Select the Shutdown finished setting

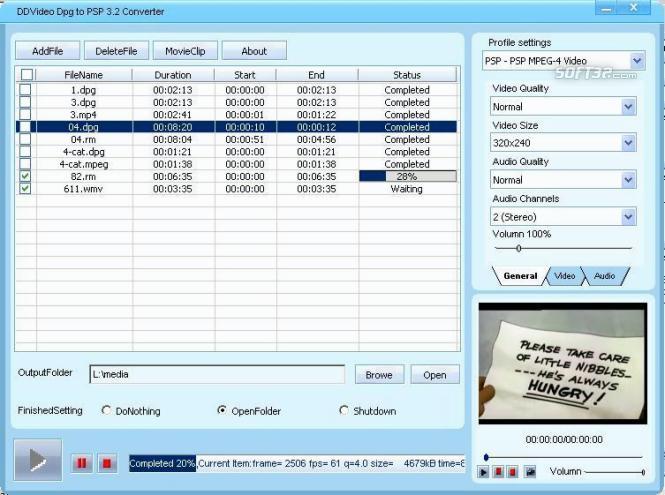pos(344,410)
